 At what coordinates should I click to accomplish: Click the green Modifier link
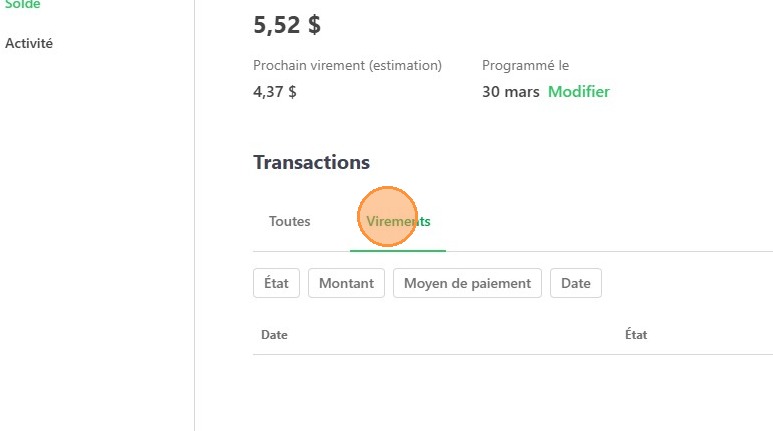tap(578, 92)
